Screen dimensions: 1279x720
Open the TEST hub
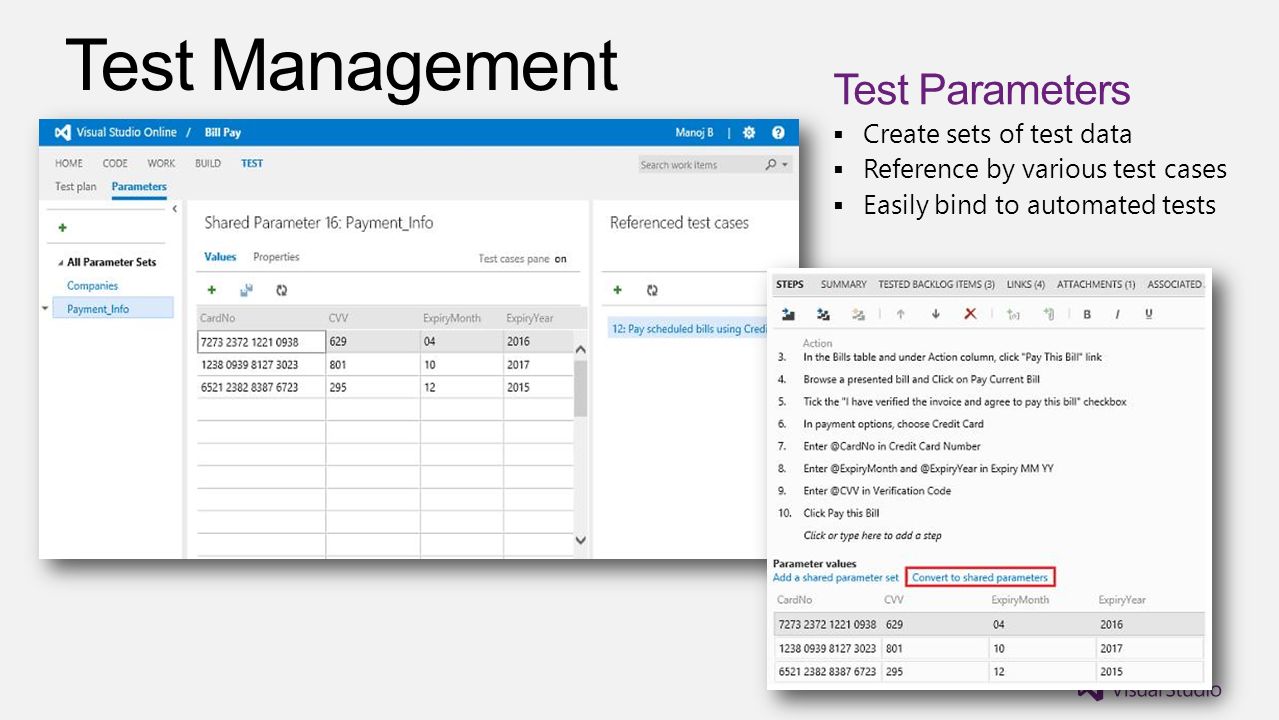[252, 163]
